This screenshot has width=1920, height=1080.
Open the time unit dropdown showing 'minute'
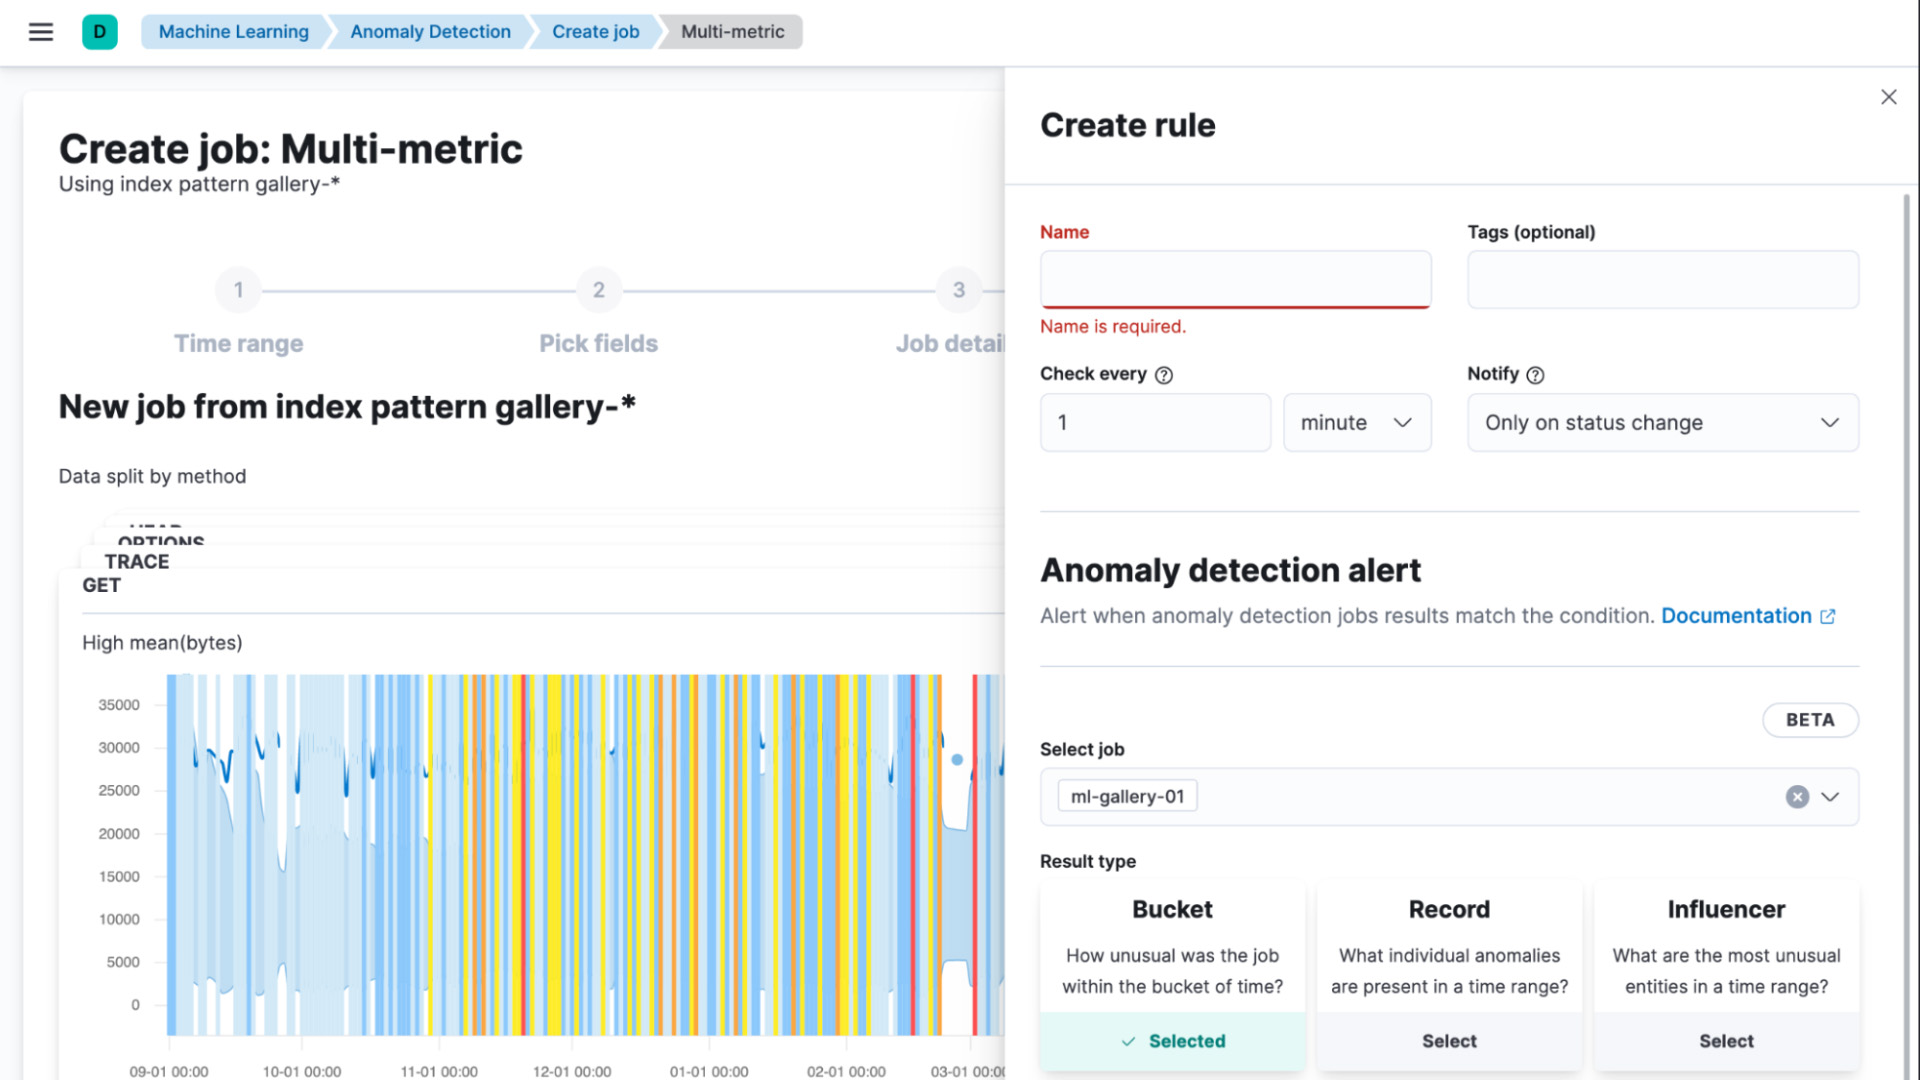tap(1357, 422)
